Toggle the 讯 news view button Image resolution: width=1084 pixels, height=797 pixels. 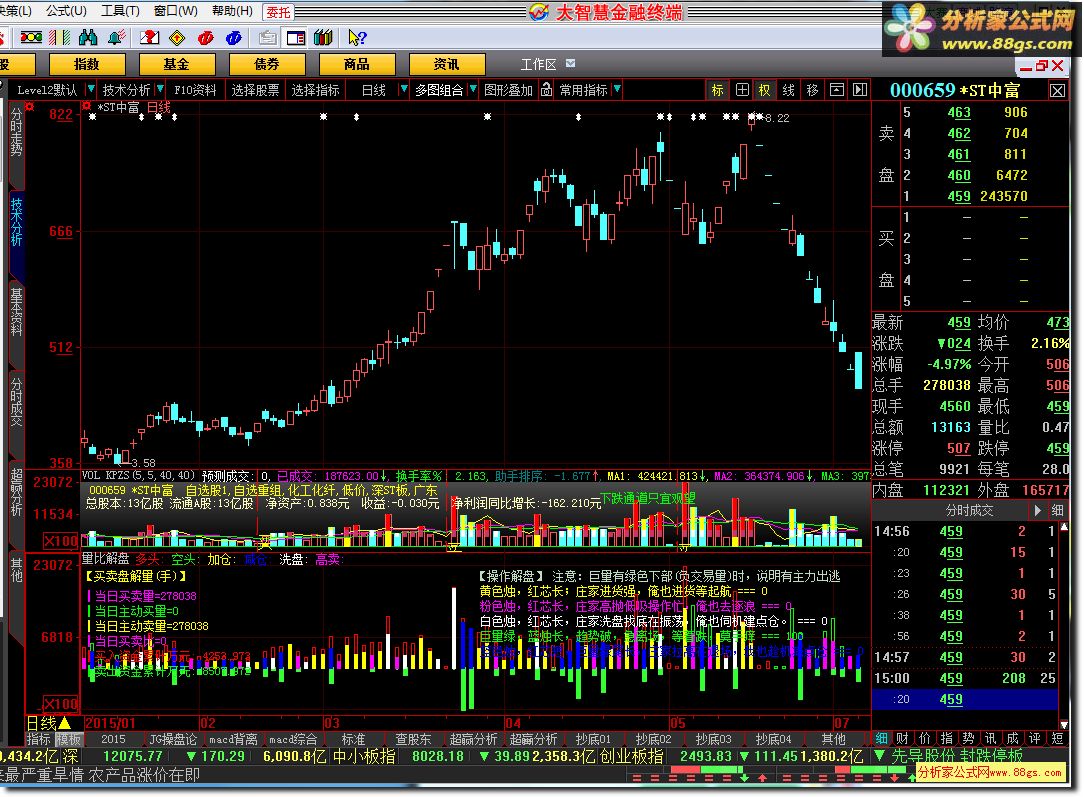(991, 738)
